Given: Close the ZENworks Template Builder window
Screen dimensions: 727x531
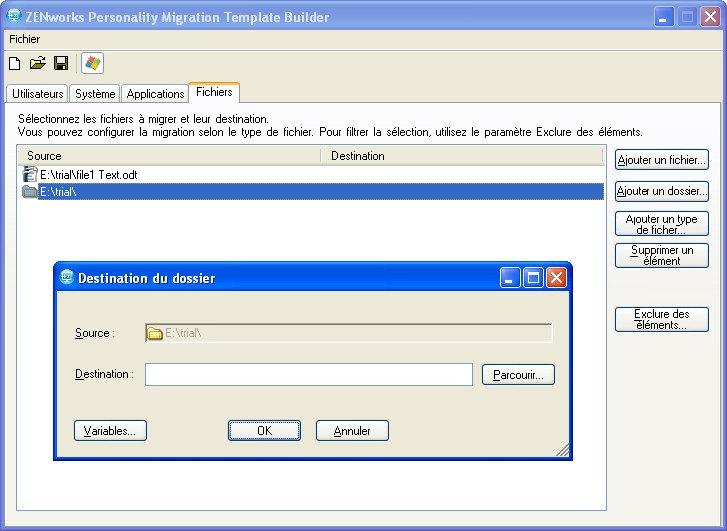Looking at the screenshot, I should (710, 18).
